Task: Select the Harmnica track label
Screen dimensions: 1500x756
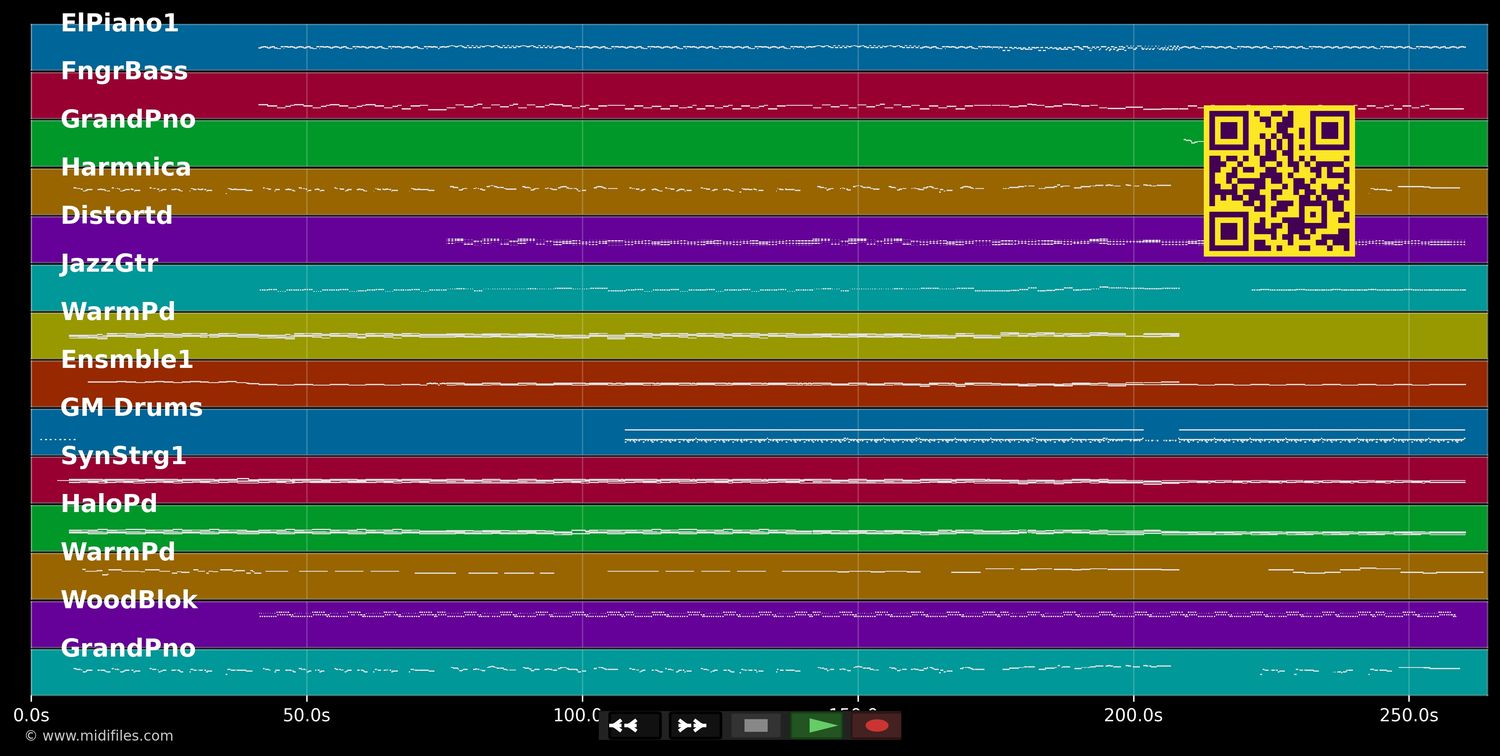Action: 126,167
